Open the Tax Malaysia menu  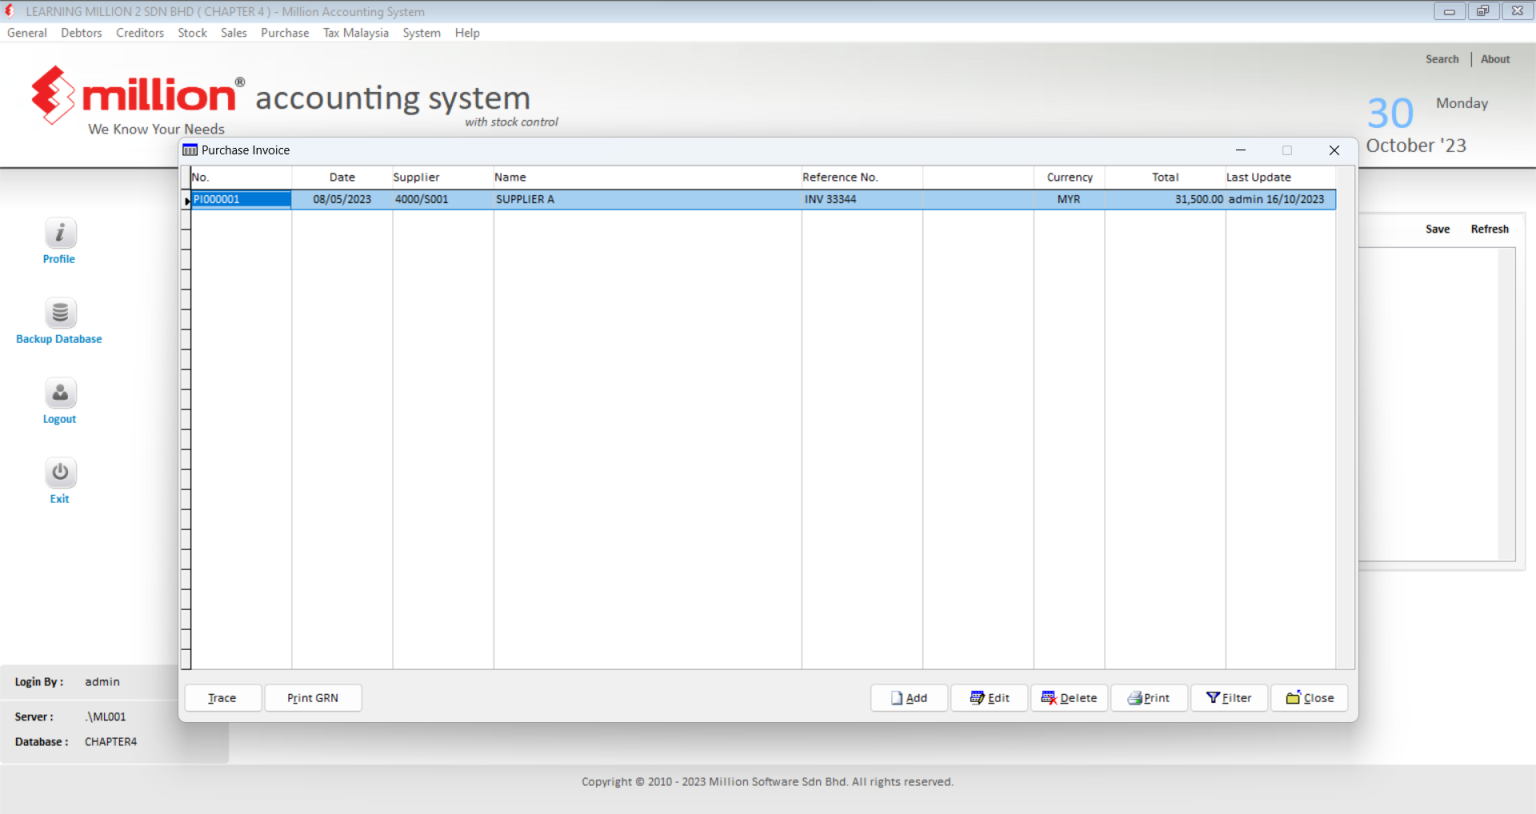355,32
